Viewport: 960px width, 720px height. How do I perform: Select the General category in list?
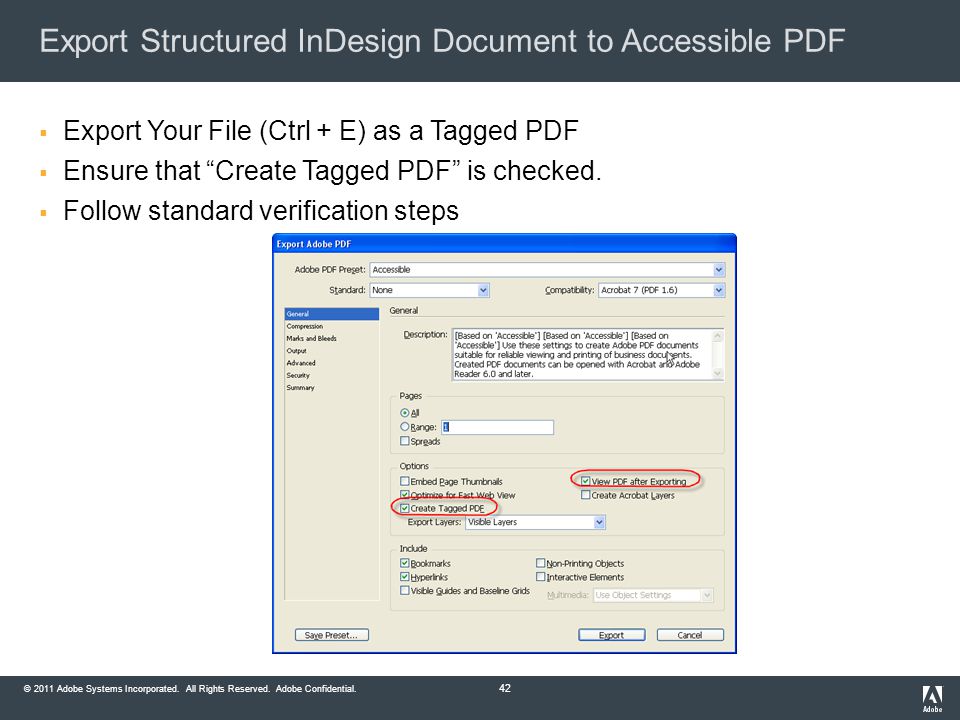coord(331,313)
